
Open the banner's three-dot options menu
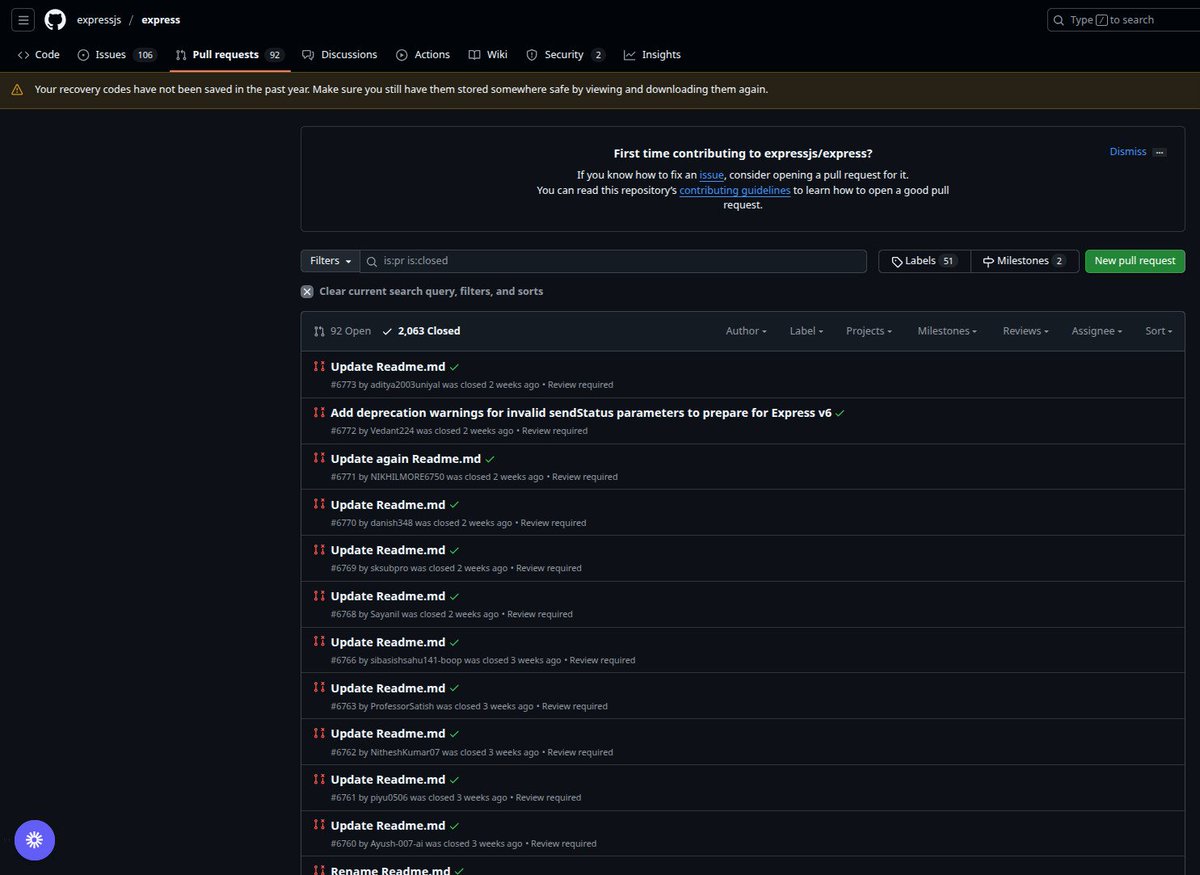click(1159, 152)
